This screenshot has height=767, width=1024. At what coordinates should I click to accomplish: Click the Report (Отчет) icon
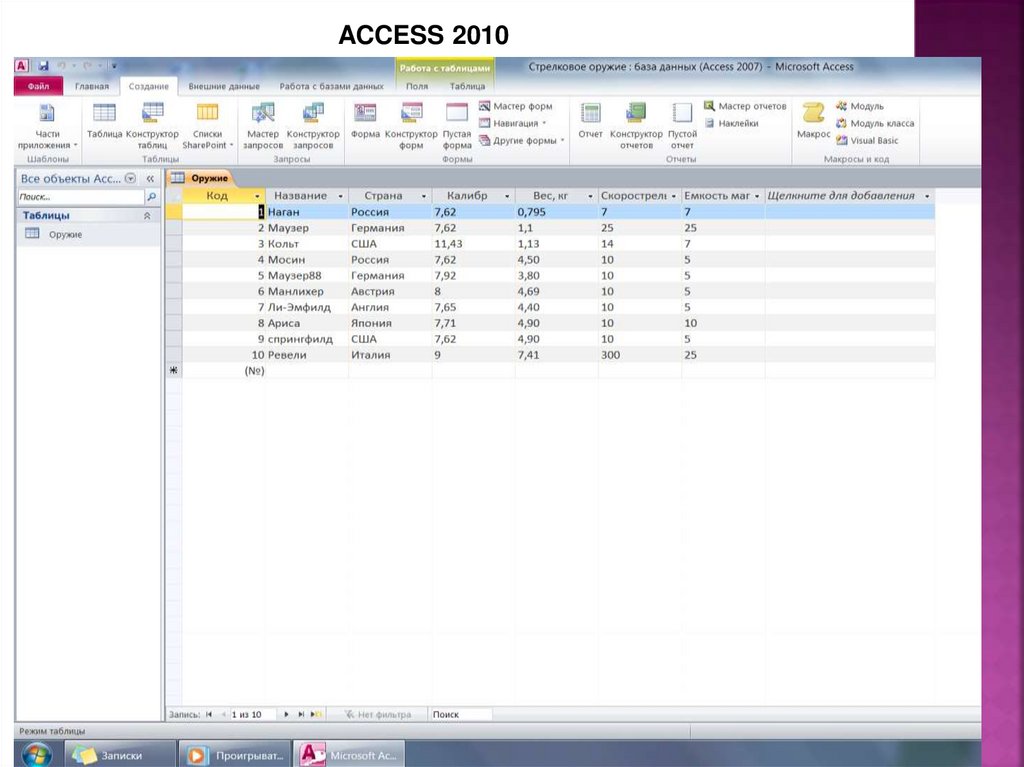590,113
